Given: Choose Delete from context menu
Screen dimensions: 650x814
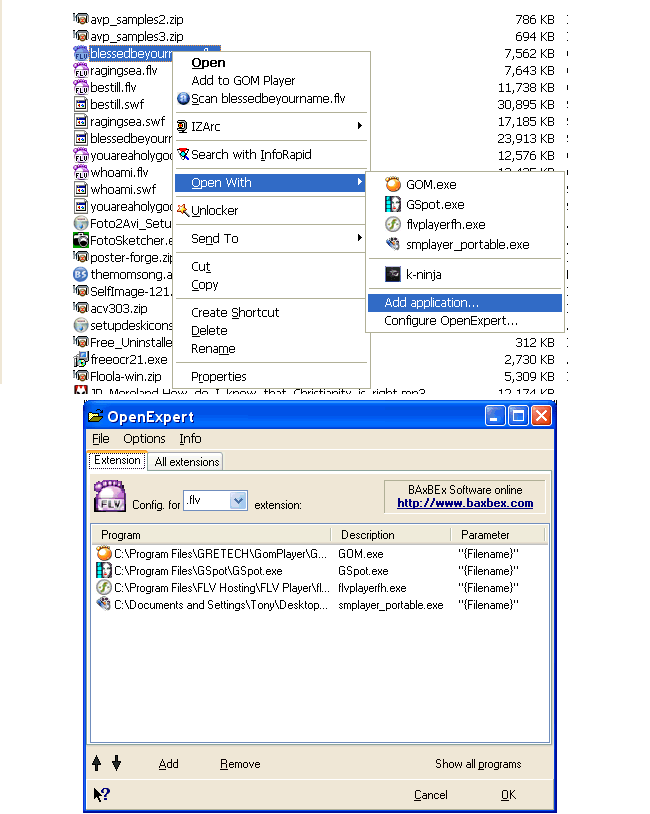Looking at the screenshot, I should [x=209, y=331].
